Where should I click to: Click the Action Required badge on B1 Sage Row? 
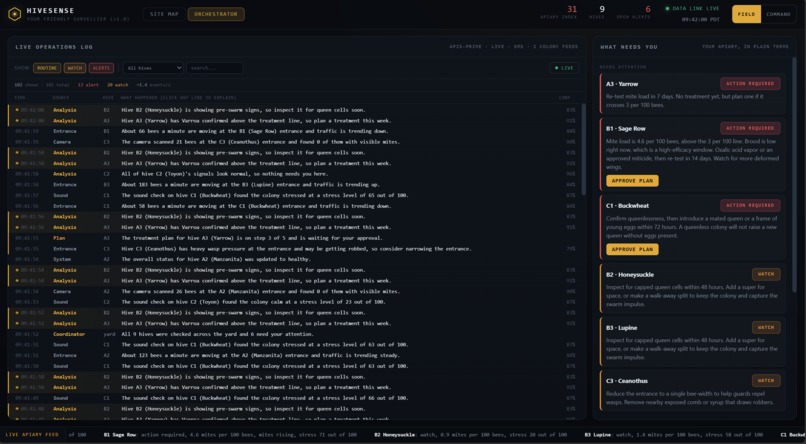coord(750,128)
